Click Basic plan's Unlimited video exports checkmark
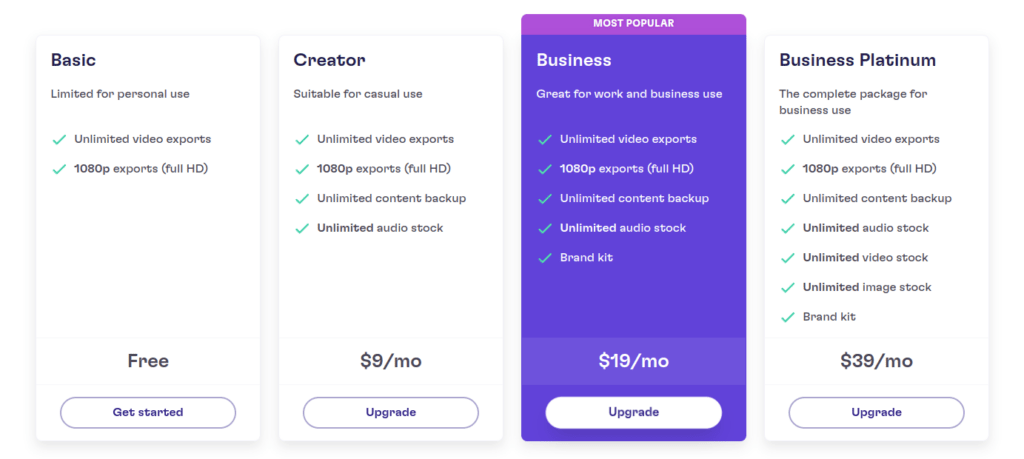 pyautogui.click(x=59, y=140)
